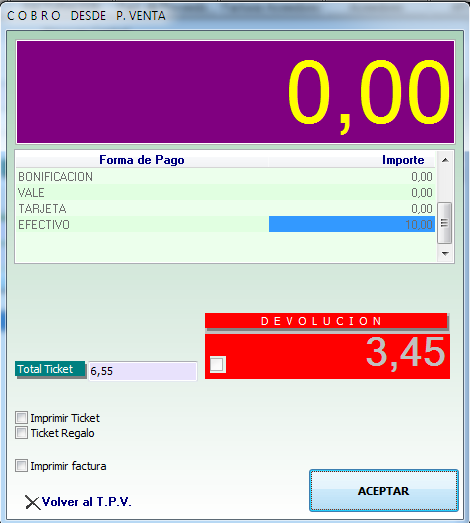This screenshot has height=523, width=470.
Task: Click the TARJETA importe cell showing 0,00
Action: coord(352,208)
